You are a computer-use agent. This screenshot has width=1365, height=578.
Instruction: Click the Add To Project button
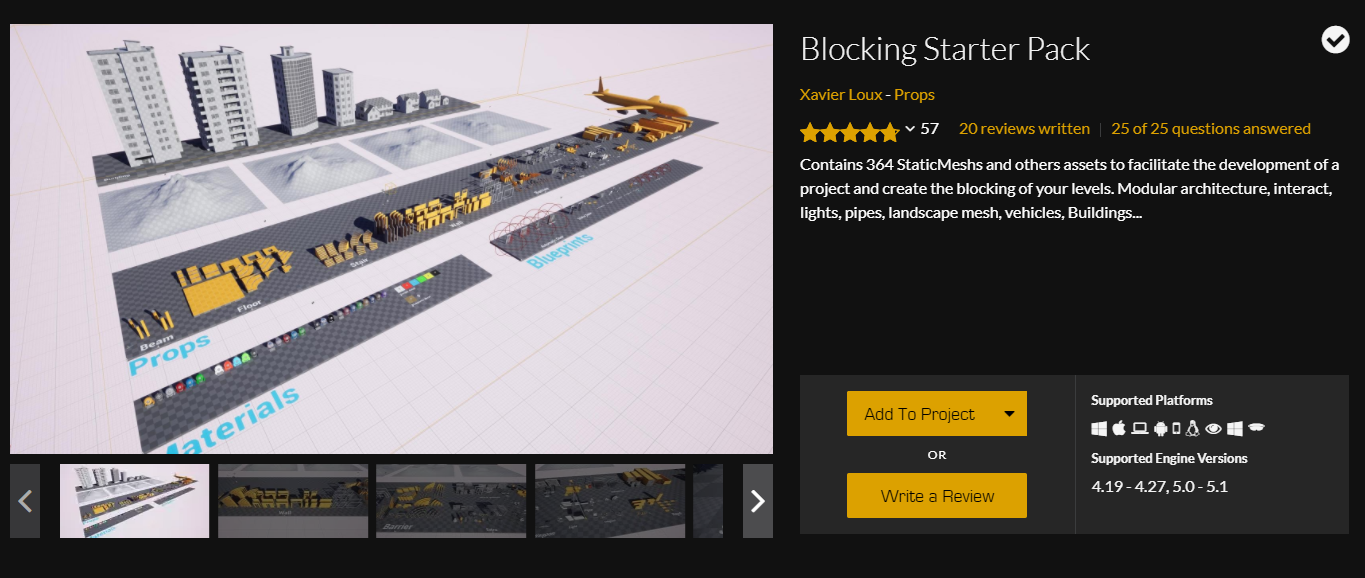coord(919,414)
